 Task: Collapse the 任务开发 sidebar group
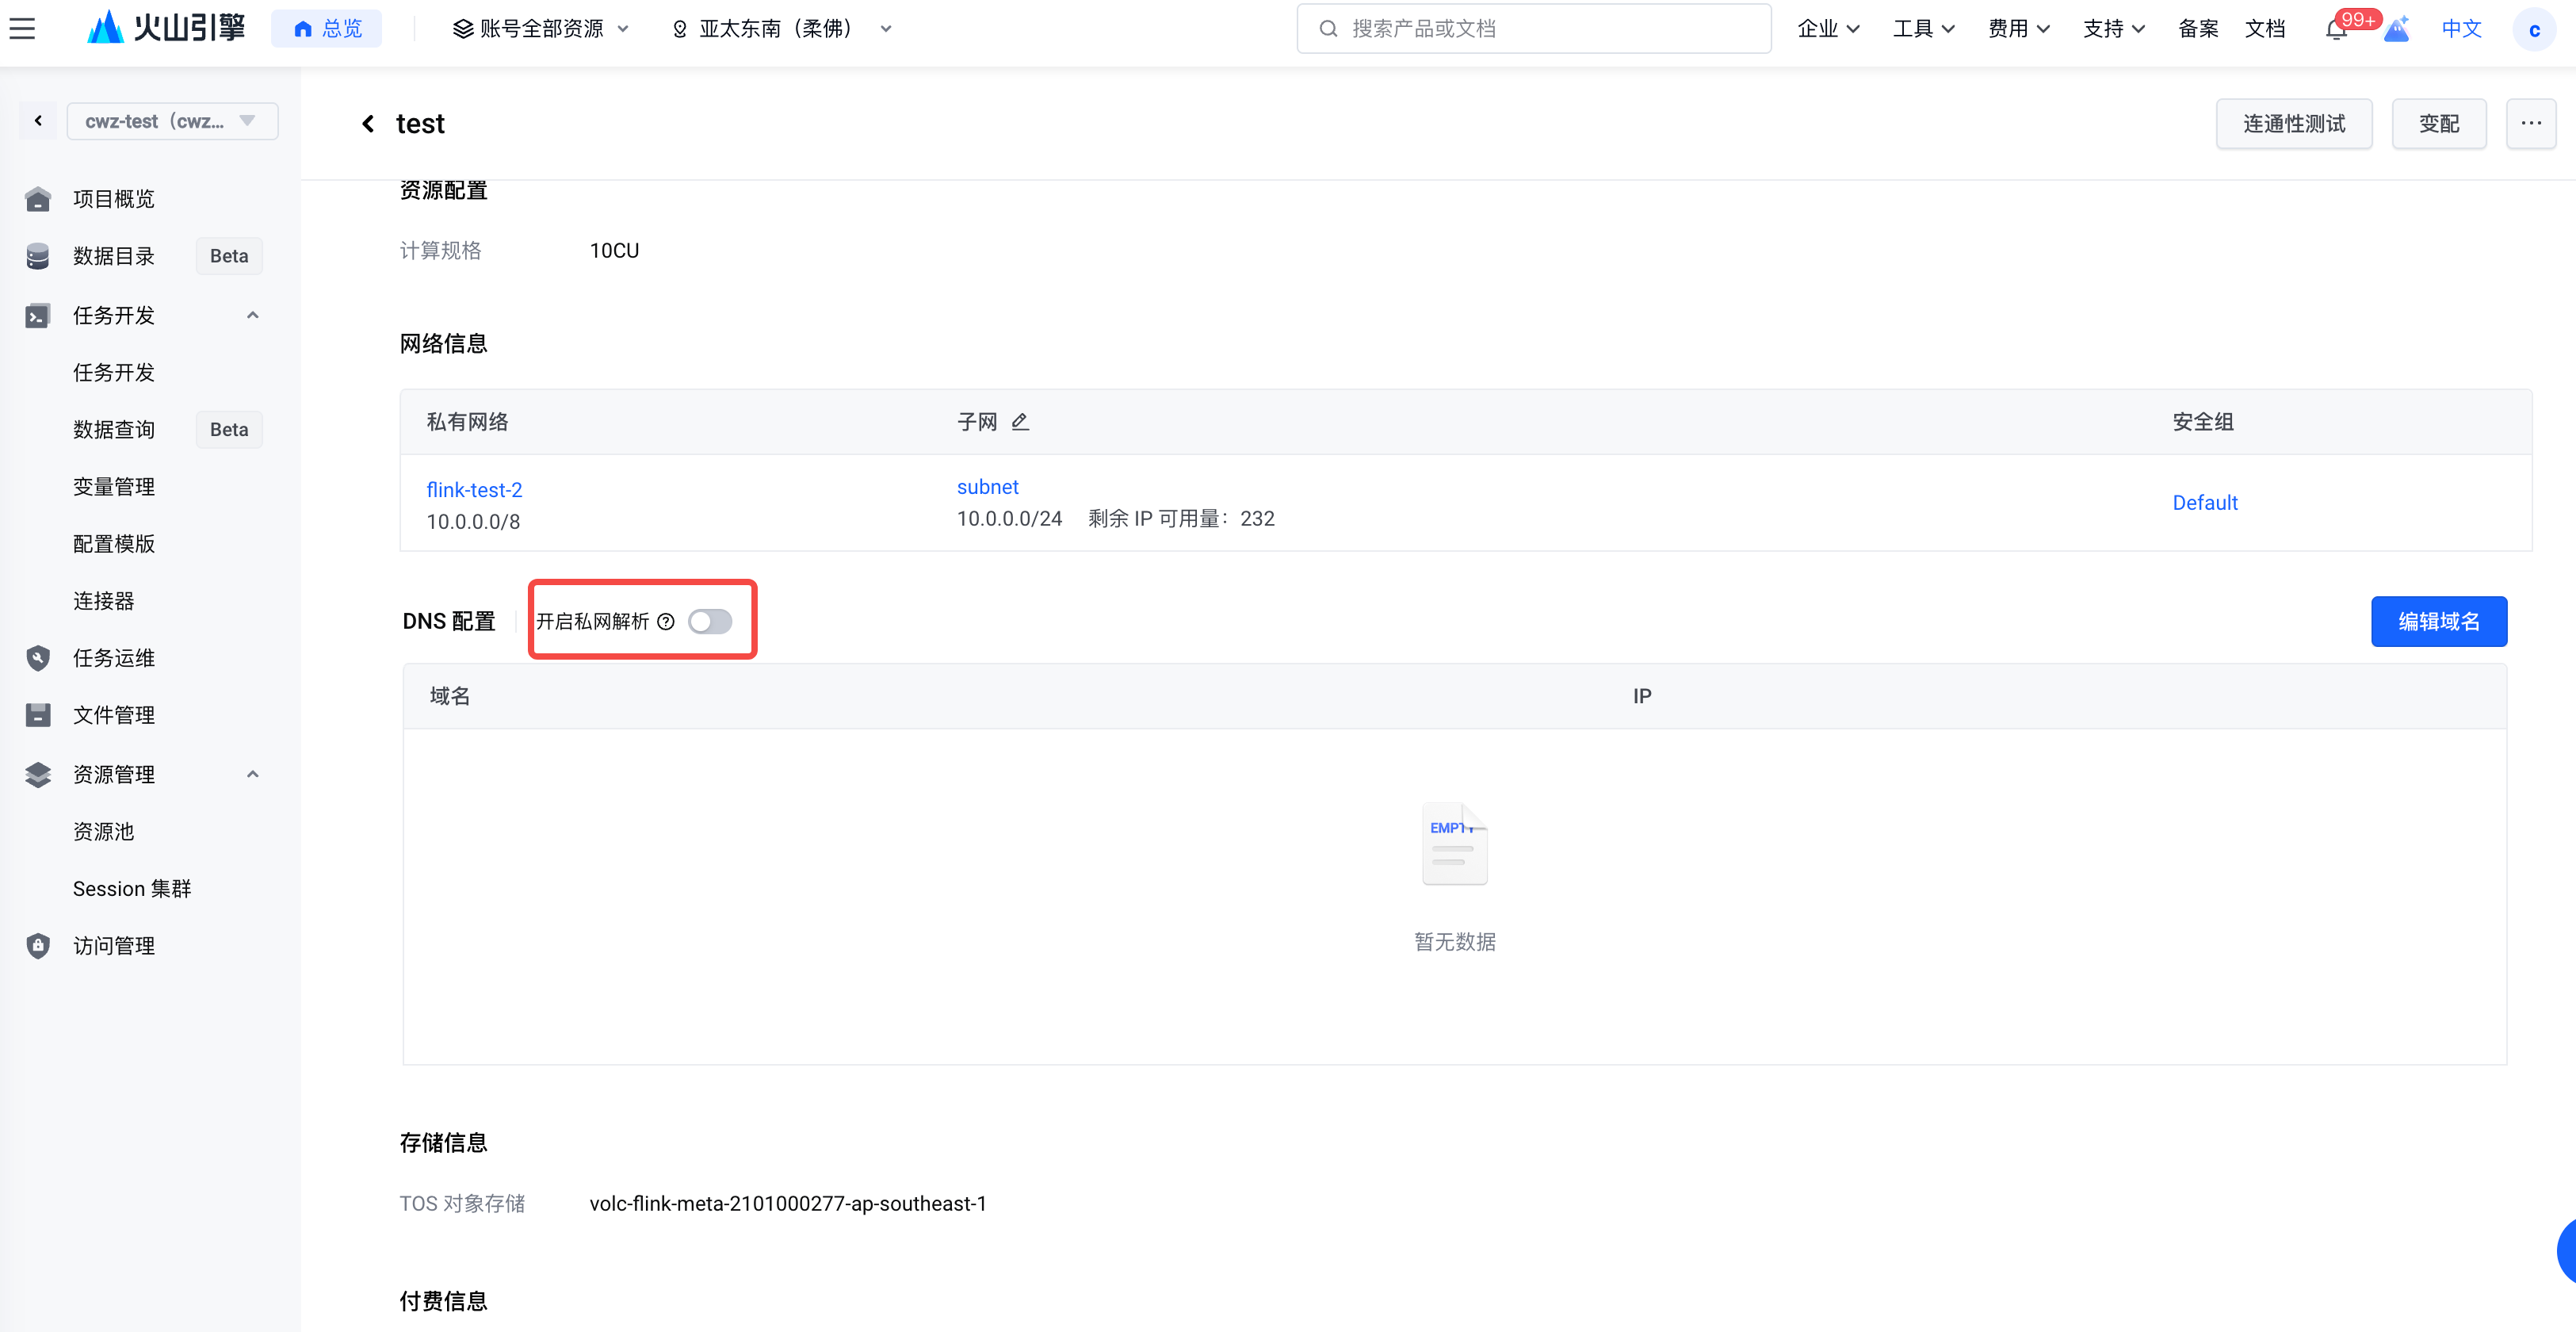coord(253,316)
